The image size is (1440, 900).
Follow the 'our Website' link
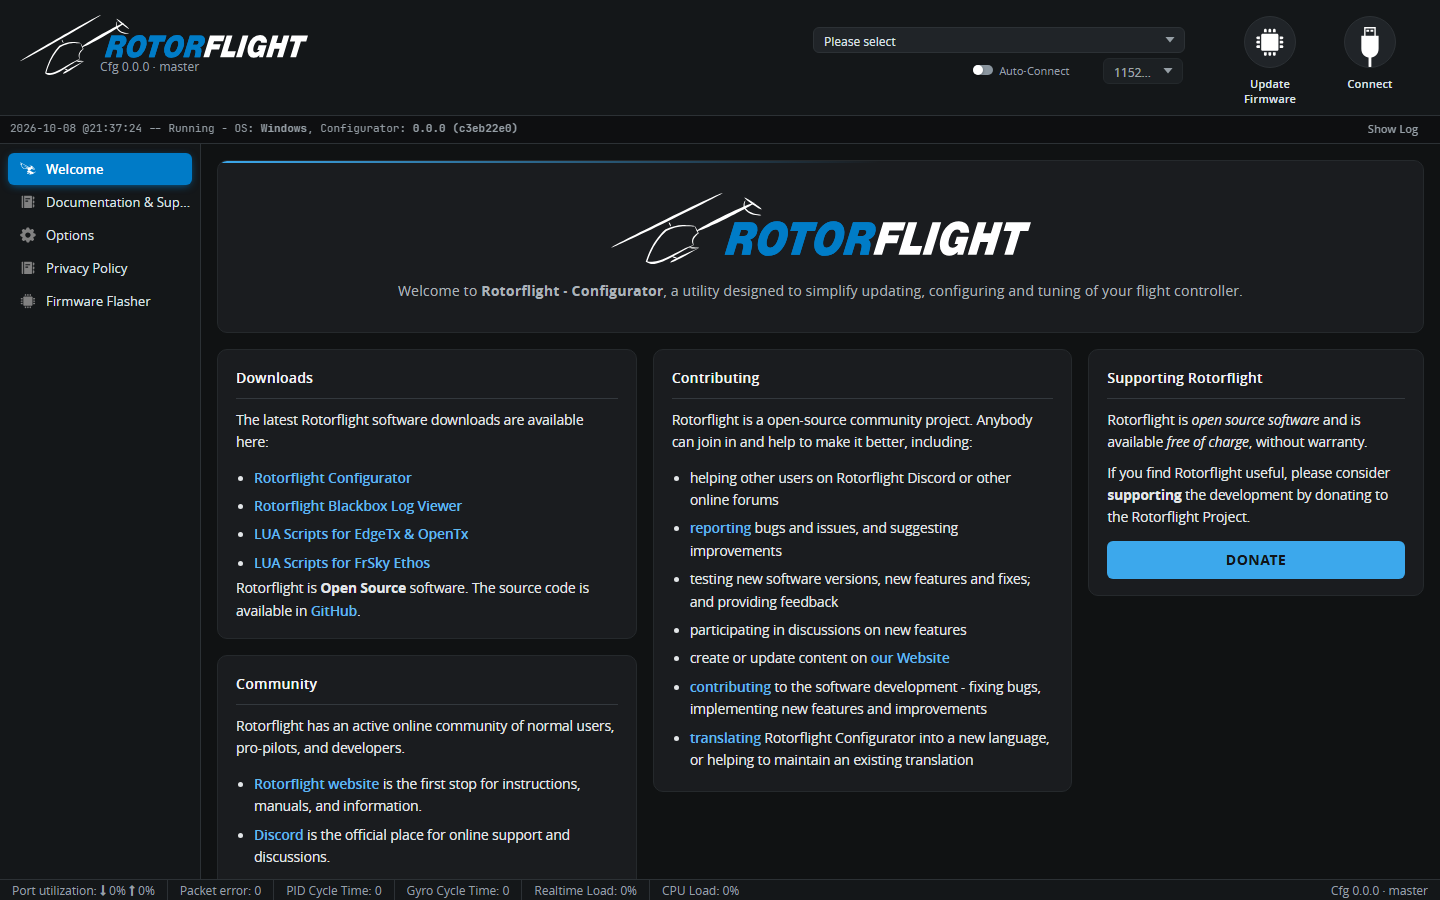pos(910,658)
